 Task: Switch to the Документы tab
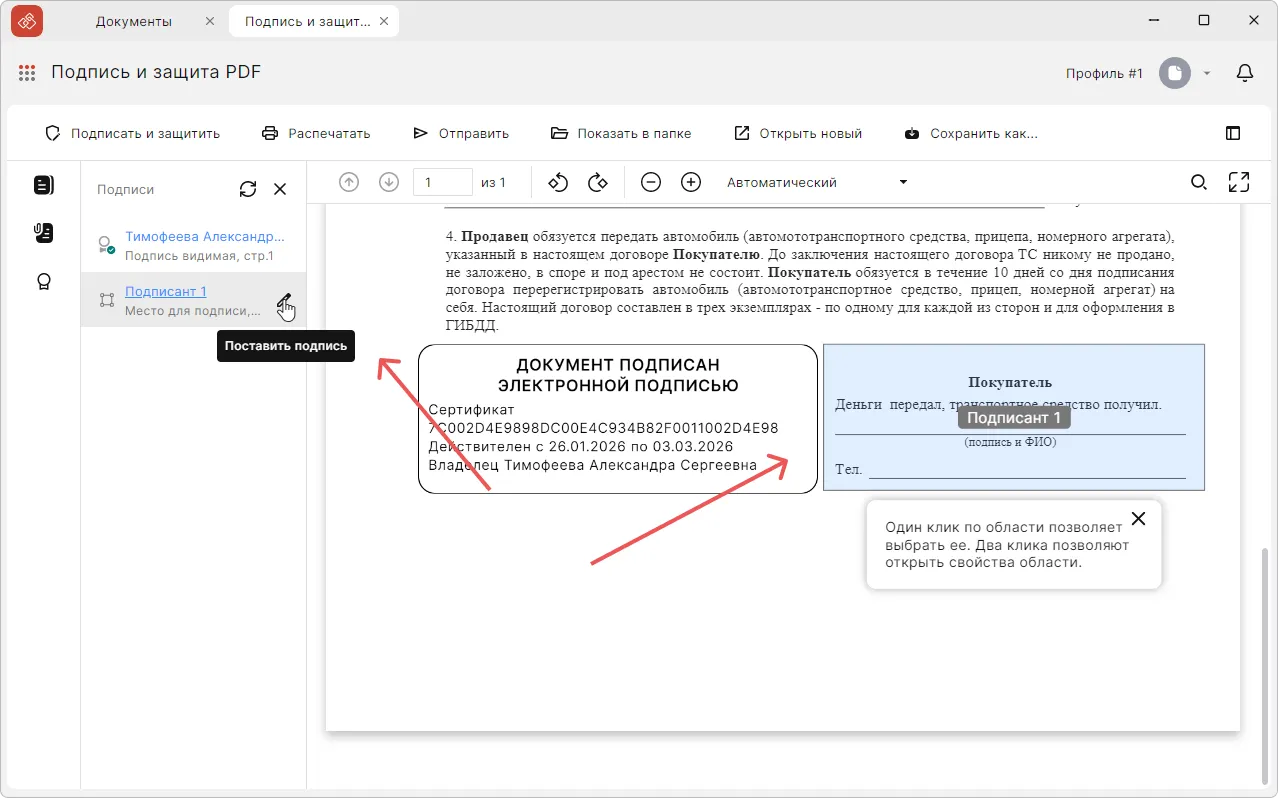134,21
